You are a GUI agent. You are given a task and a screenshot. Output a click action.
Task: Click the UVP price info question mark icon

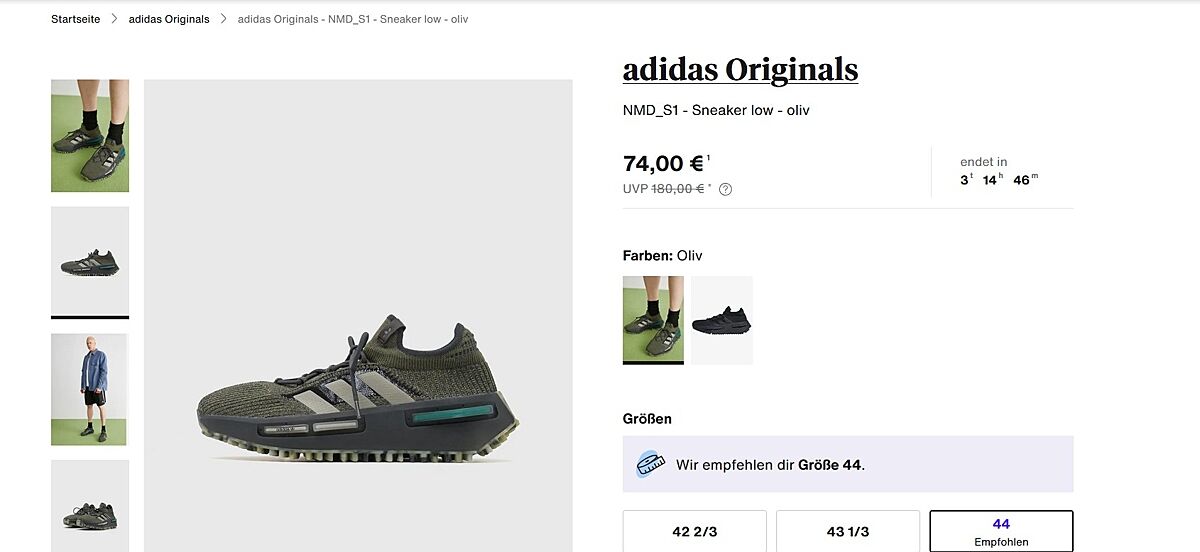click(726, 190)
